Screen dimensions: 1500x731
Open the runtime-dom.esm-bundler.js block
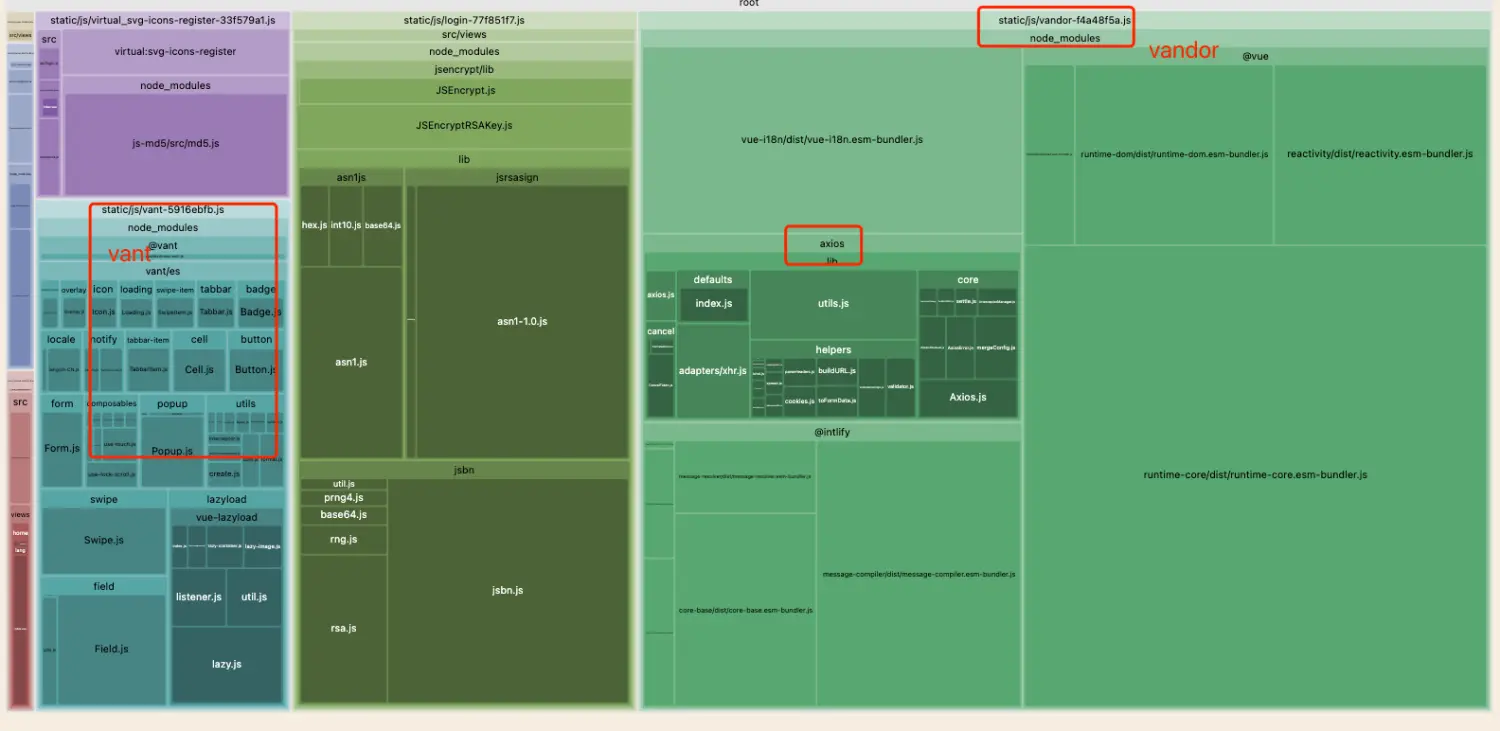(1174, 154)
